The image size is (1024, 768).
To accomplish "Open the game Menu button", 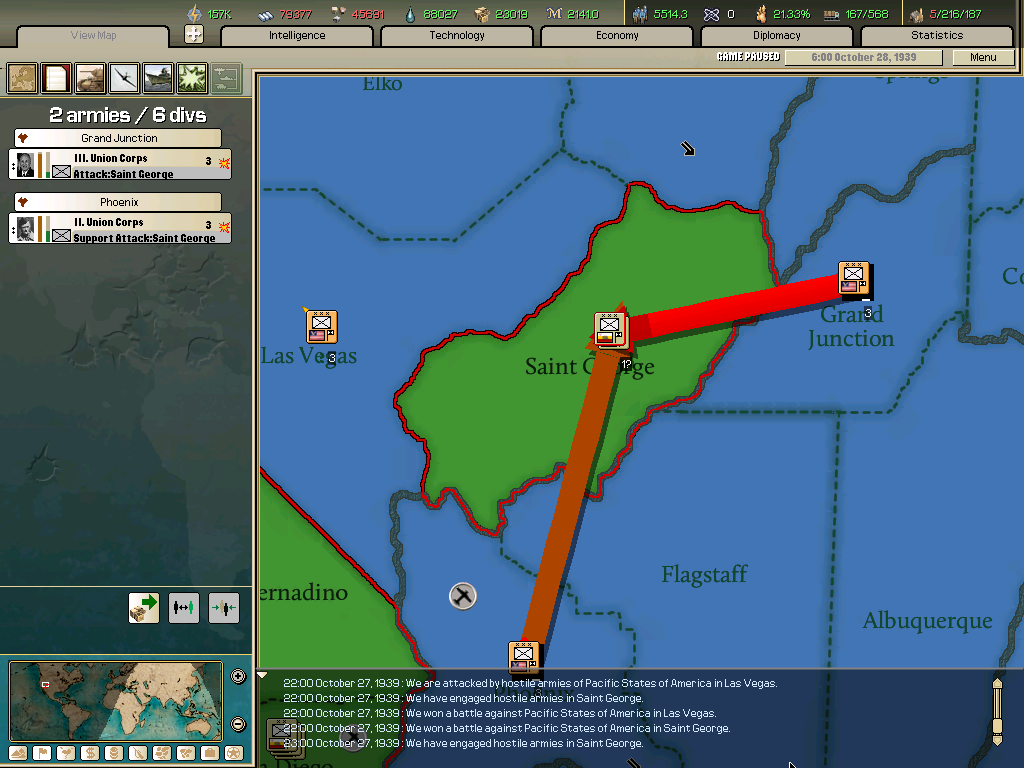I will [981, 57].
